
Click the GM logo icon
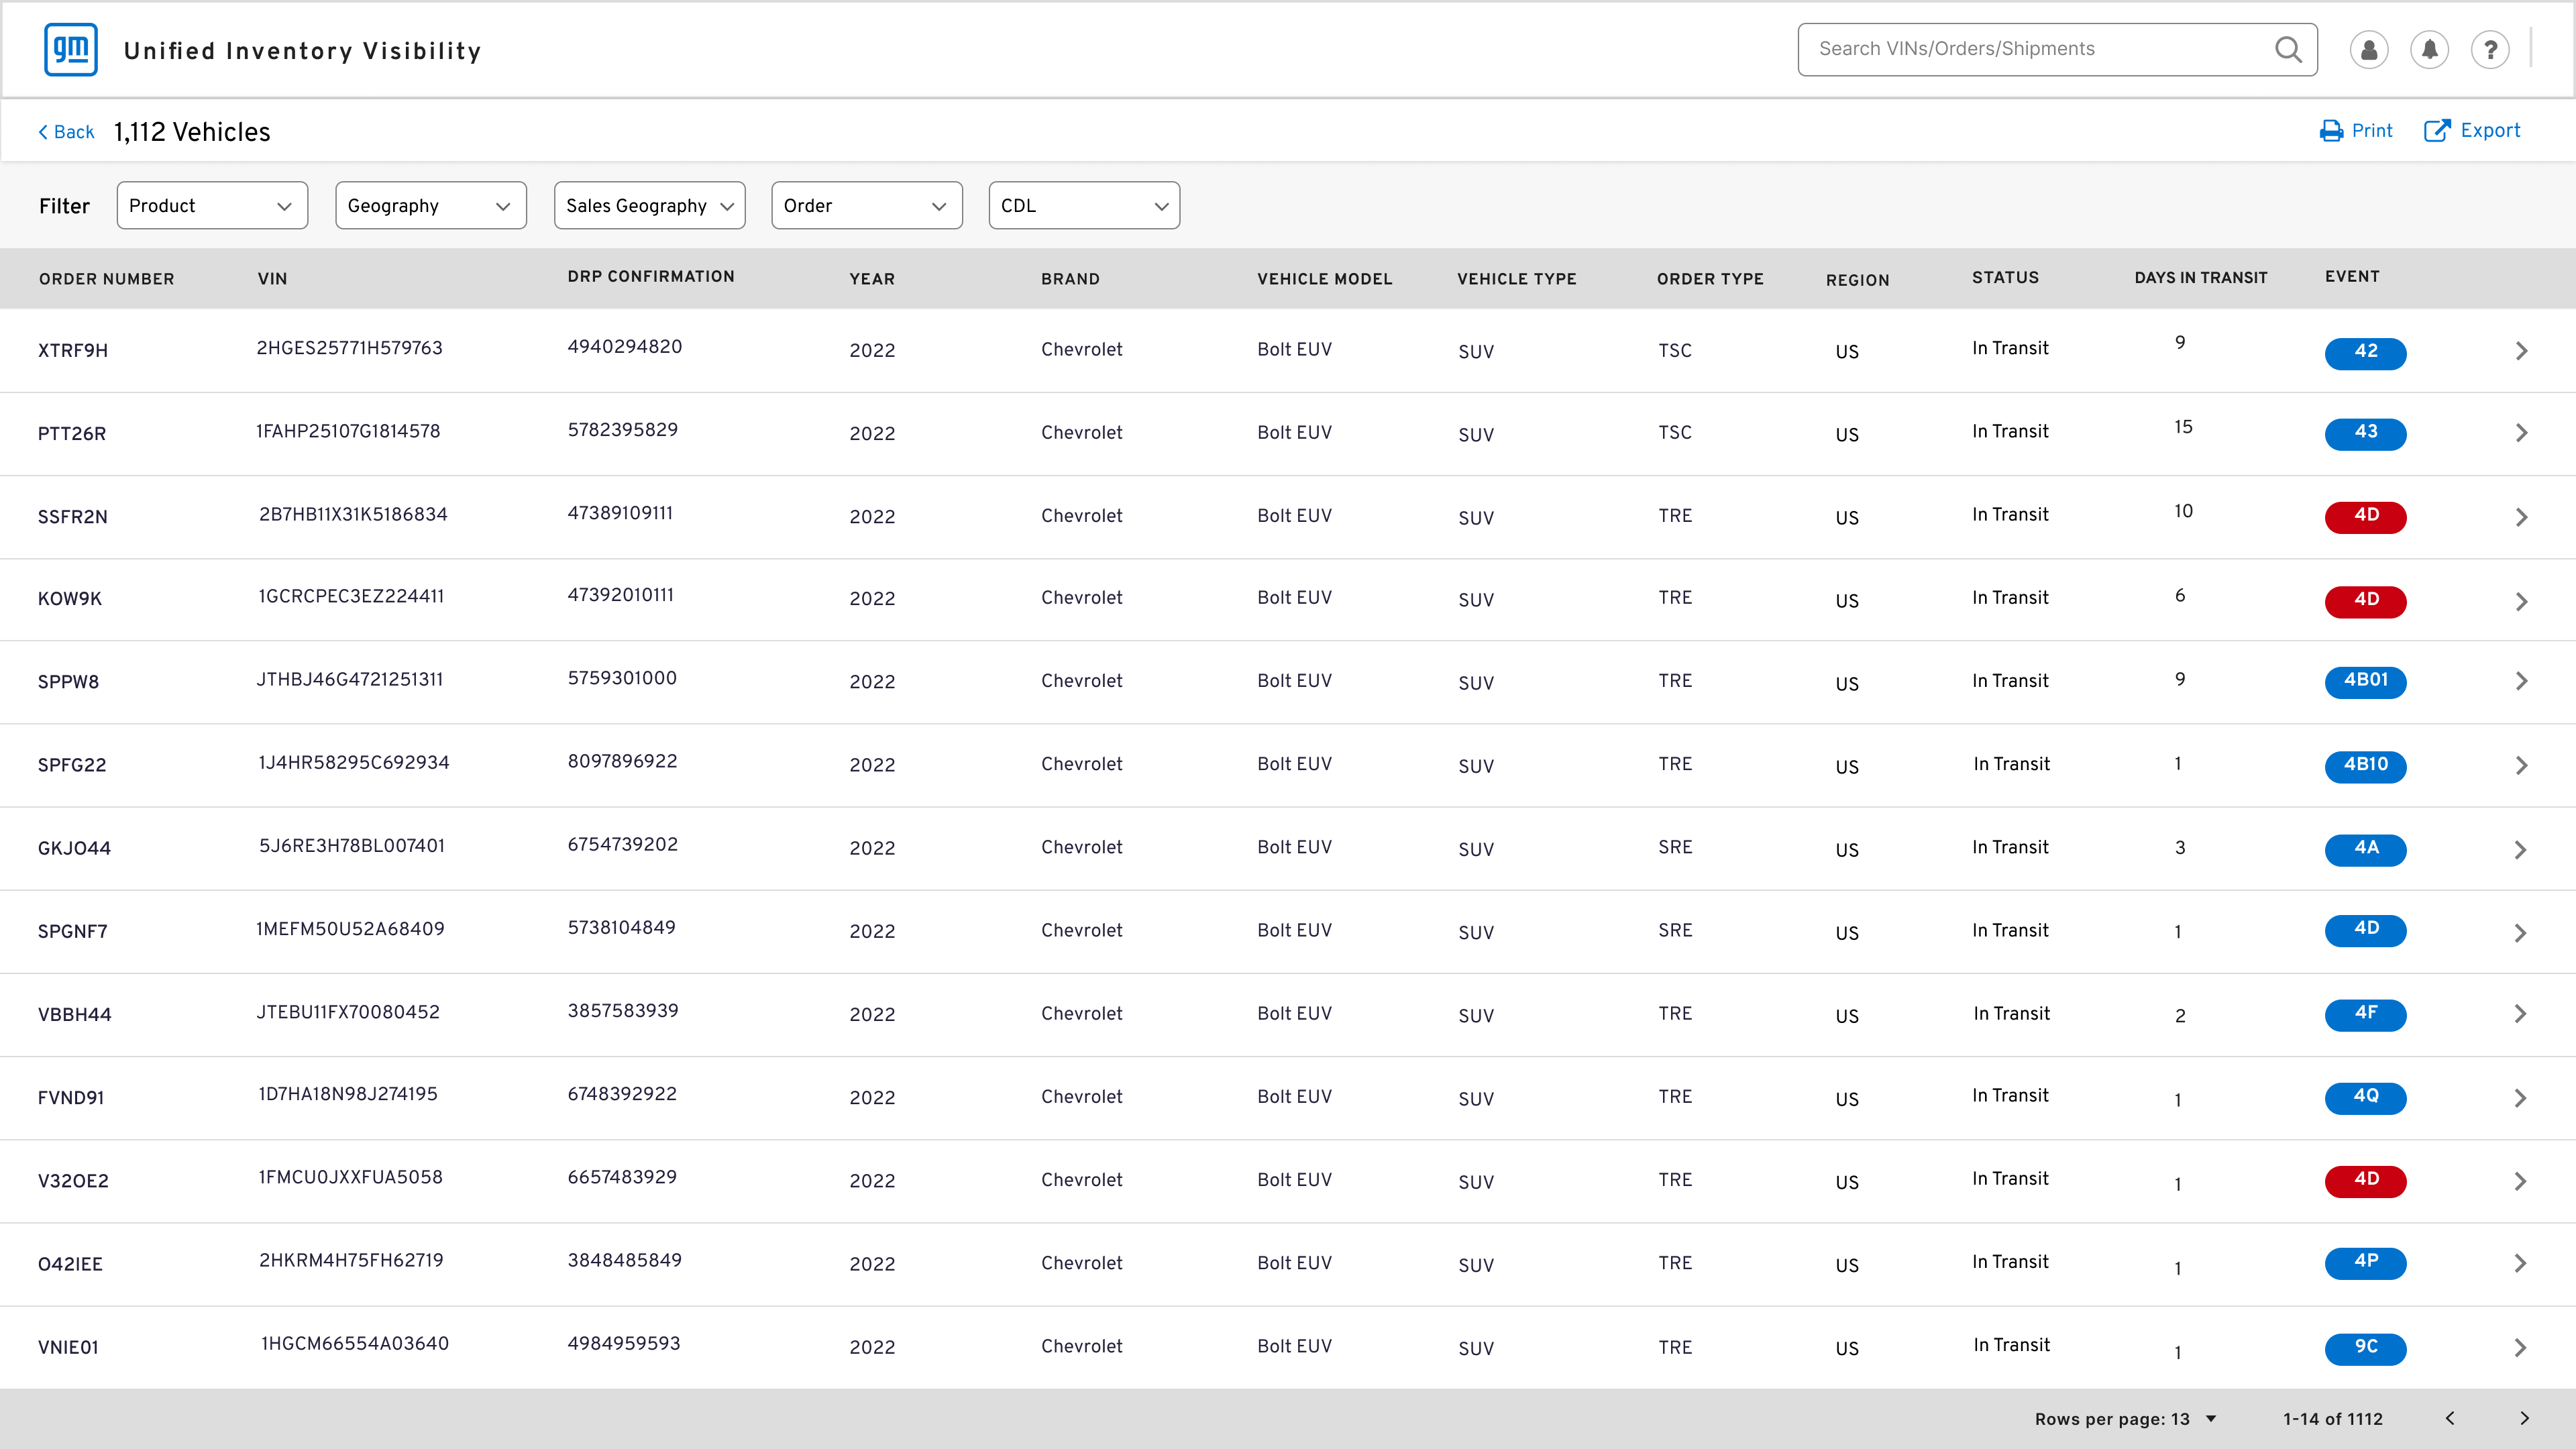pos(71,50)
